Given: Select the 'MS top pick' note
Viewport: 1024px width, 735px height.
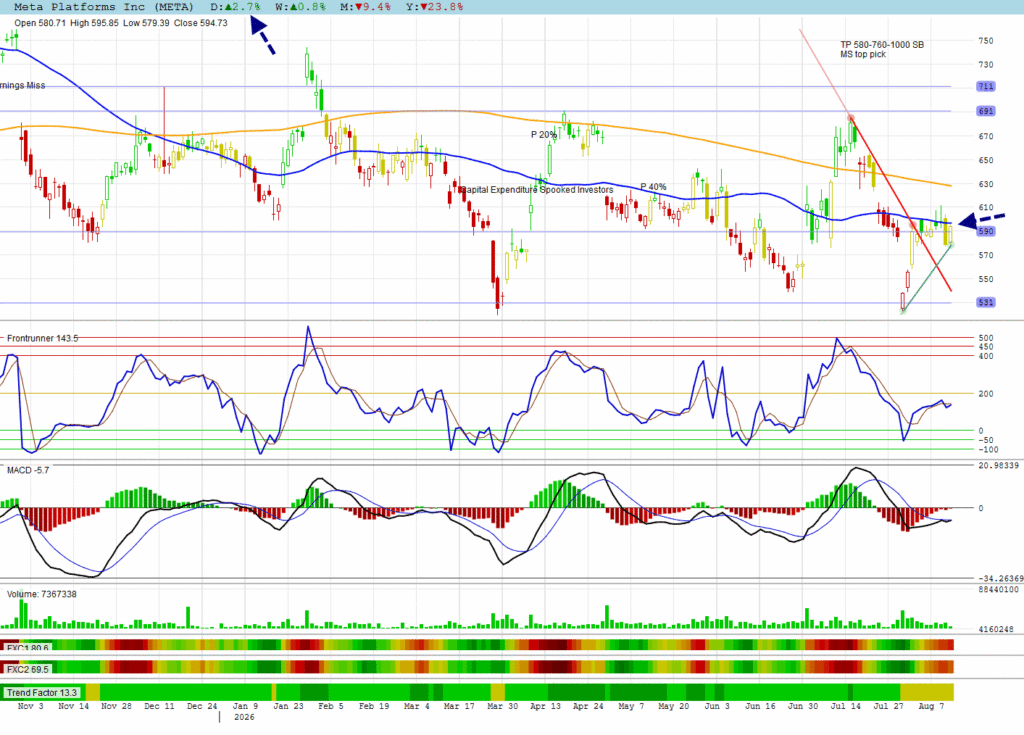Looking at the screenshot, I should (x=863, y=54).
